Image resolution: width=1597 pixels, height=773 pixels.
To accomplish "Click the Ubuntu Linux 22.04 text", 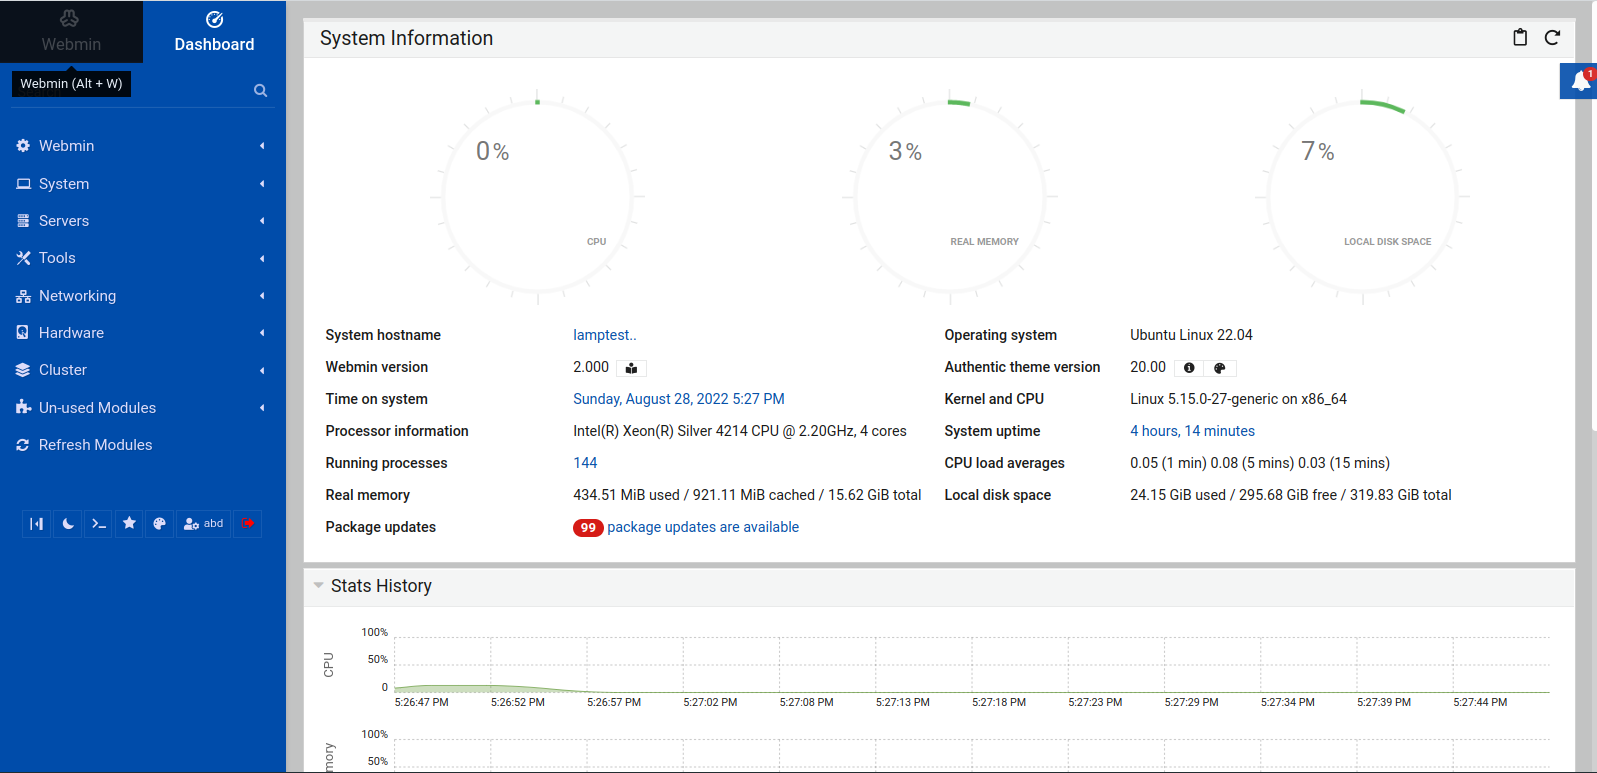I will point(1191,335).
